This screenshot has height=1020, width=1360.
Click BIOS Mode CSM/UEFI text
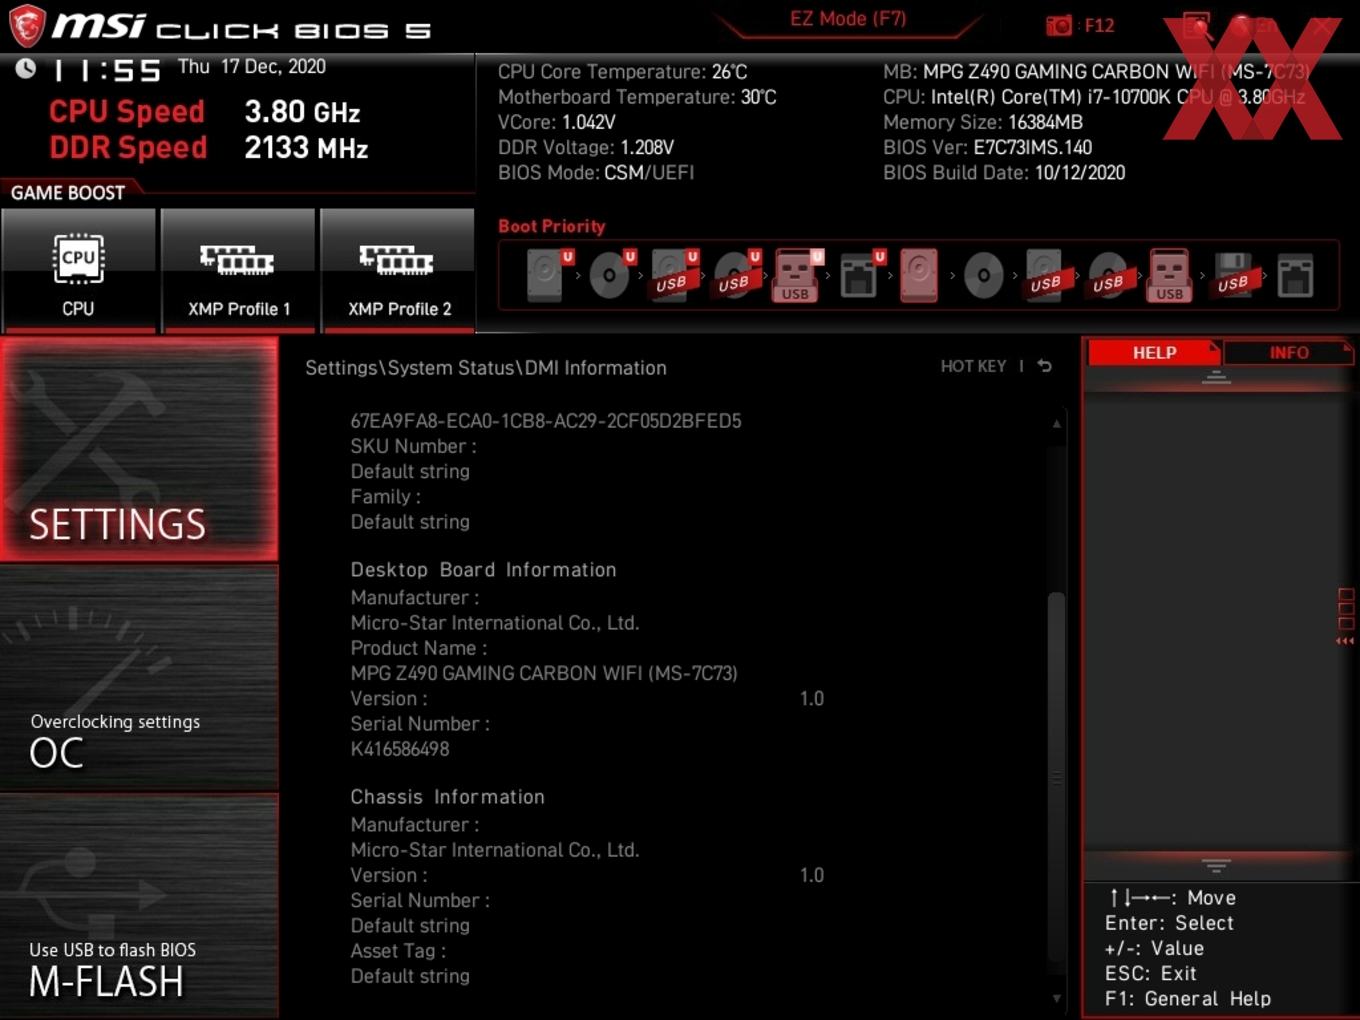tap(596, 172)
